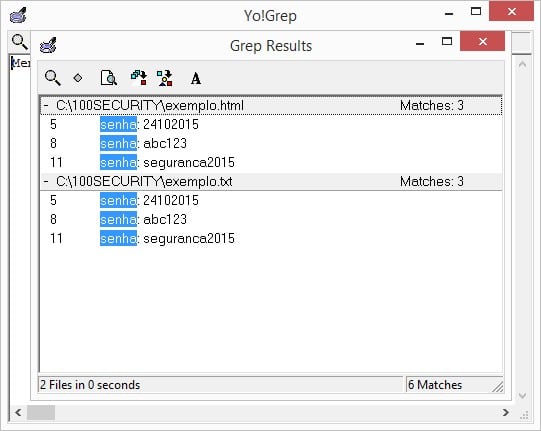Open font settings with the bold A icon
The height and width of the screenshot is (431, 541).
(196, 78)
